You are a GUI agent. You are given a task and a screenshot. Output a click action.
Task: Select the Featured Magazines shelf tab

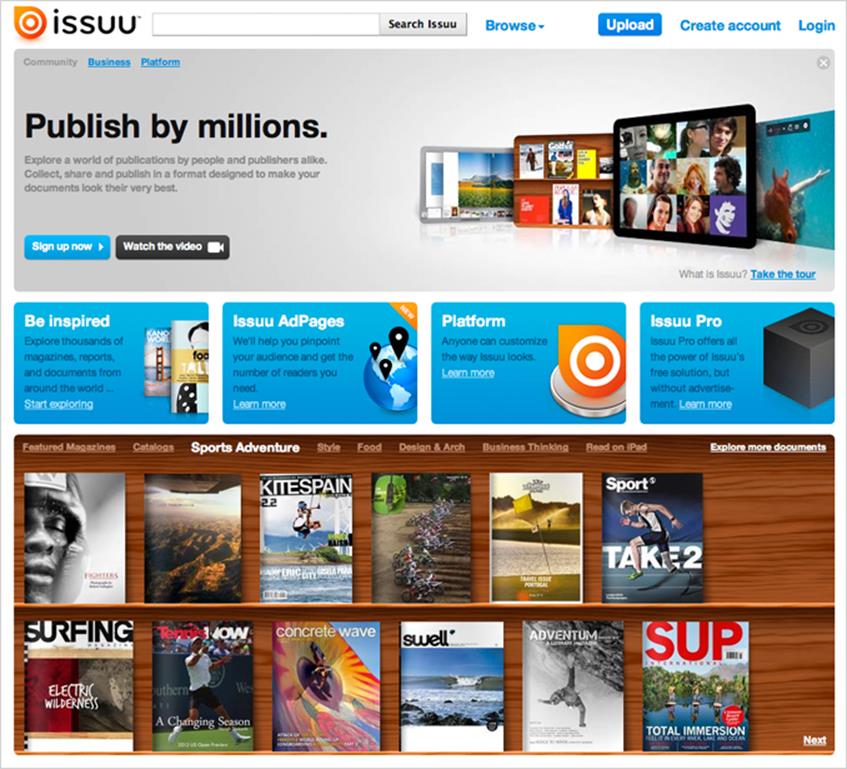(x=69, y=447)
